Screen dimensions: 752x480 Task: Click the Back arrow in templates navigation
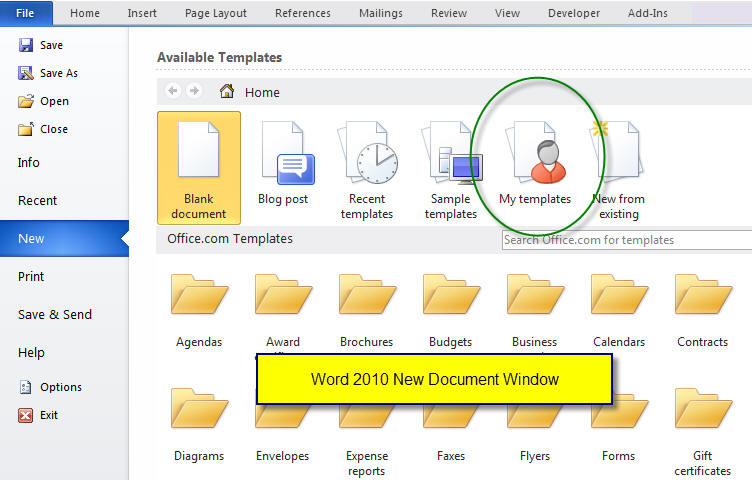pyautogui.click(x=173, y=90)
